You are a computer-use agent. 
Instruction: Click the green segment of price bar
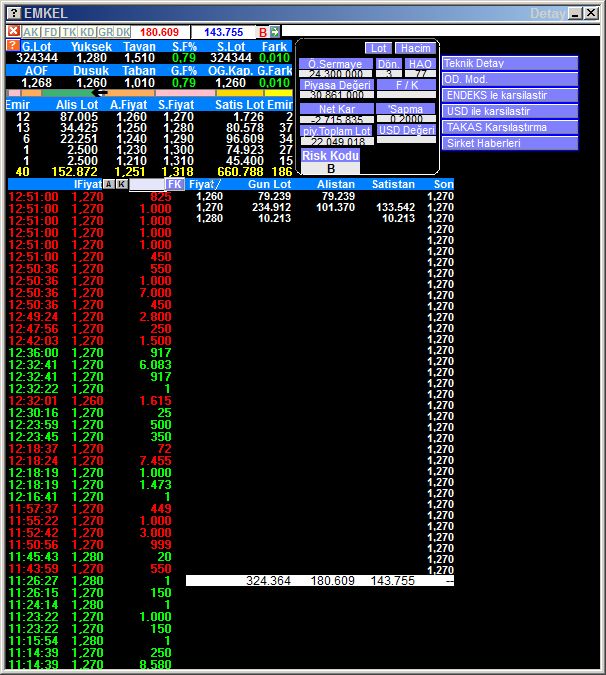[x=67, y=93]
